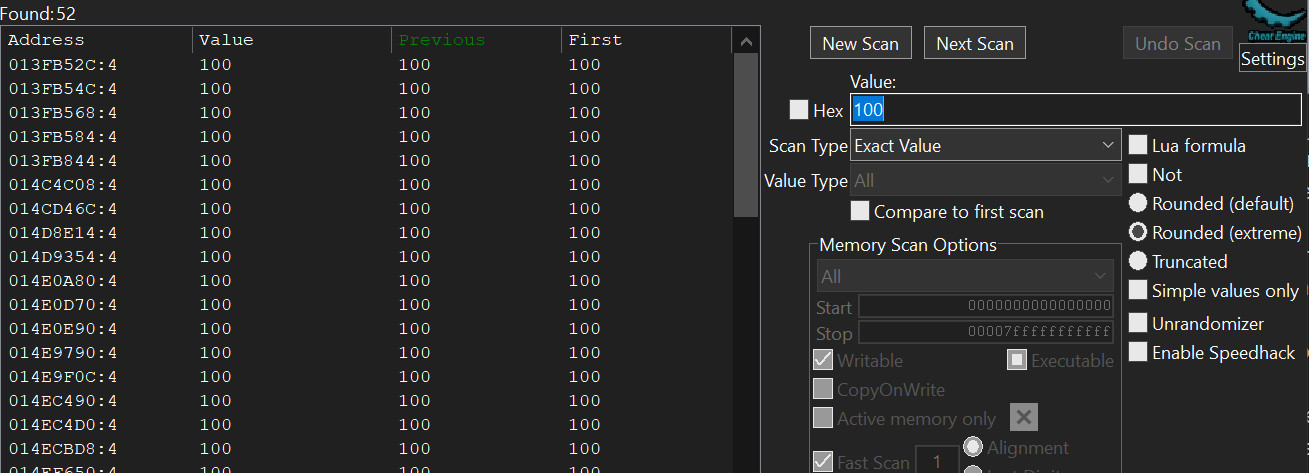The width and height of the screenshot is (1309, 473).
Task: Toggle the Lua formula checkbox
Action: (x=1138, y=146)
